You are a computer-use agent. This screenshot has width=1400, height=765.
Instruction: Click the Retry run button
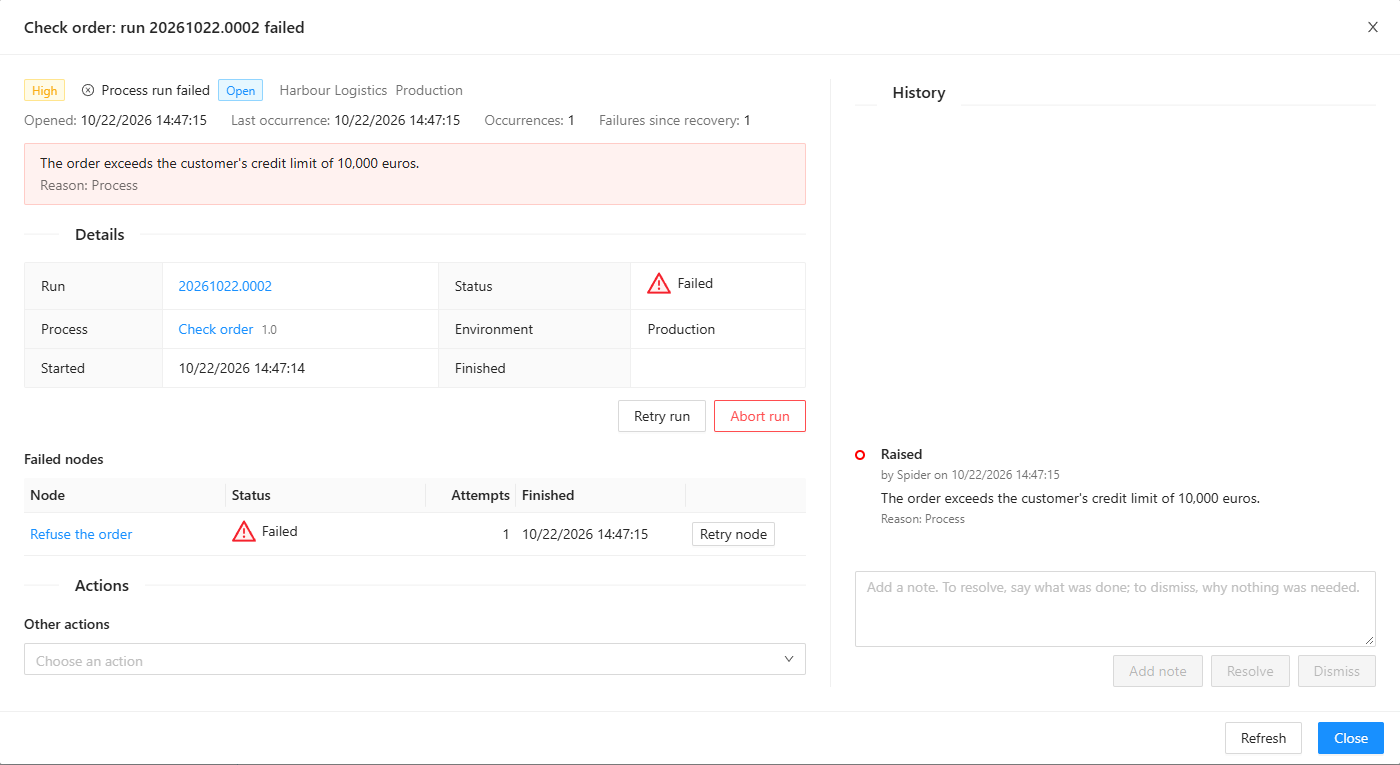click(x=662, y=416)
